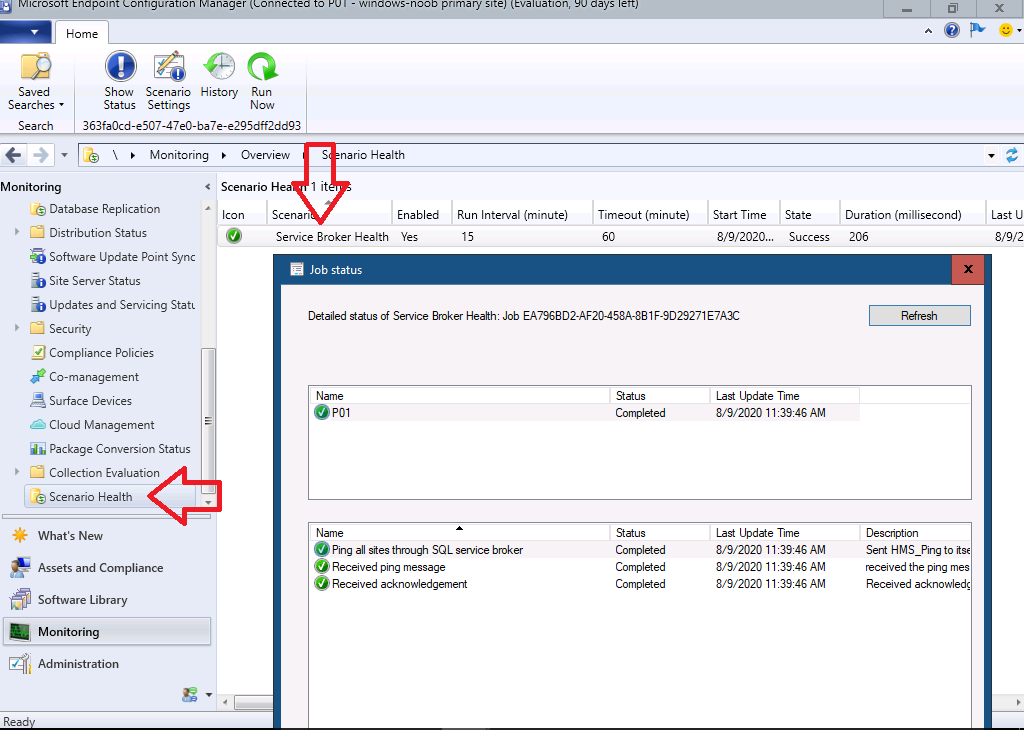Sort by Duration (millisecond) column header
Image resolution: width=1024 pixels, height=730 pixels.
(x=912, y=215)
